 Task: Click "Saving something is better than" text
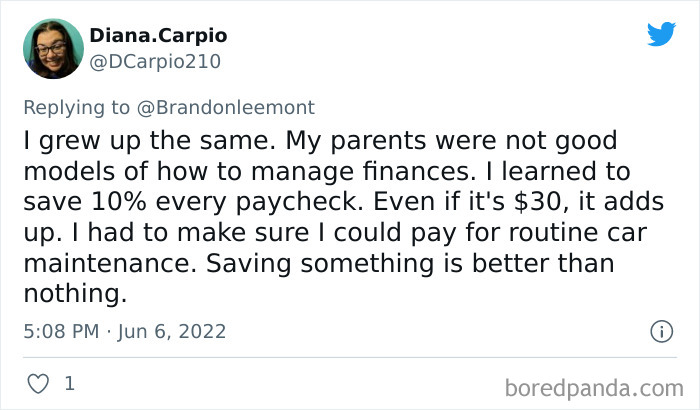point(435,264)
